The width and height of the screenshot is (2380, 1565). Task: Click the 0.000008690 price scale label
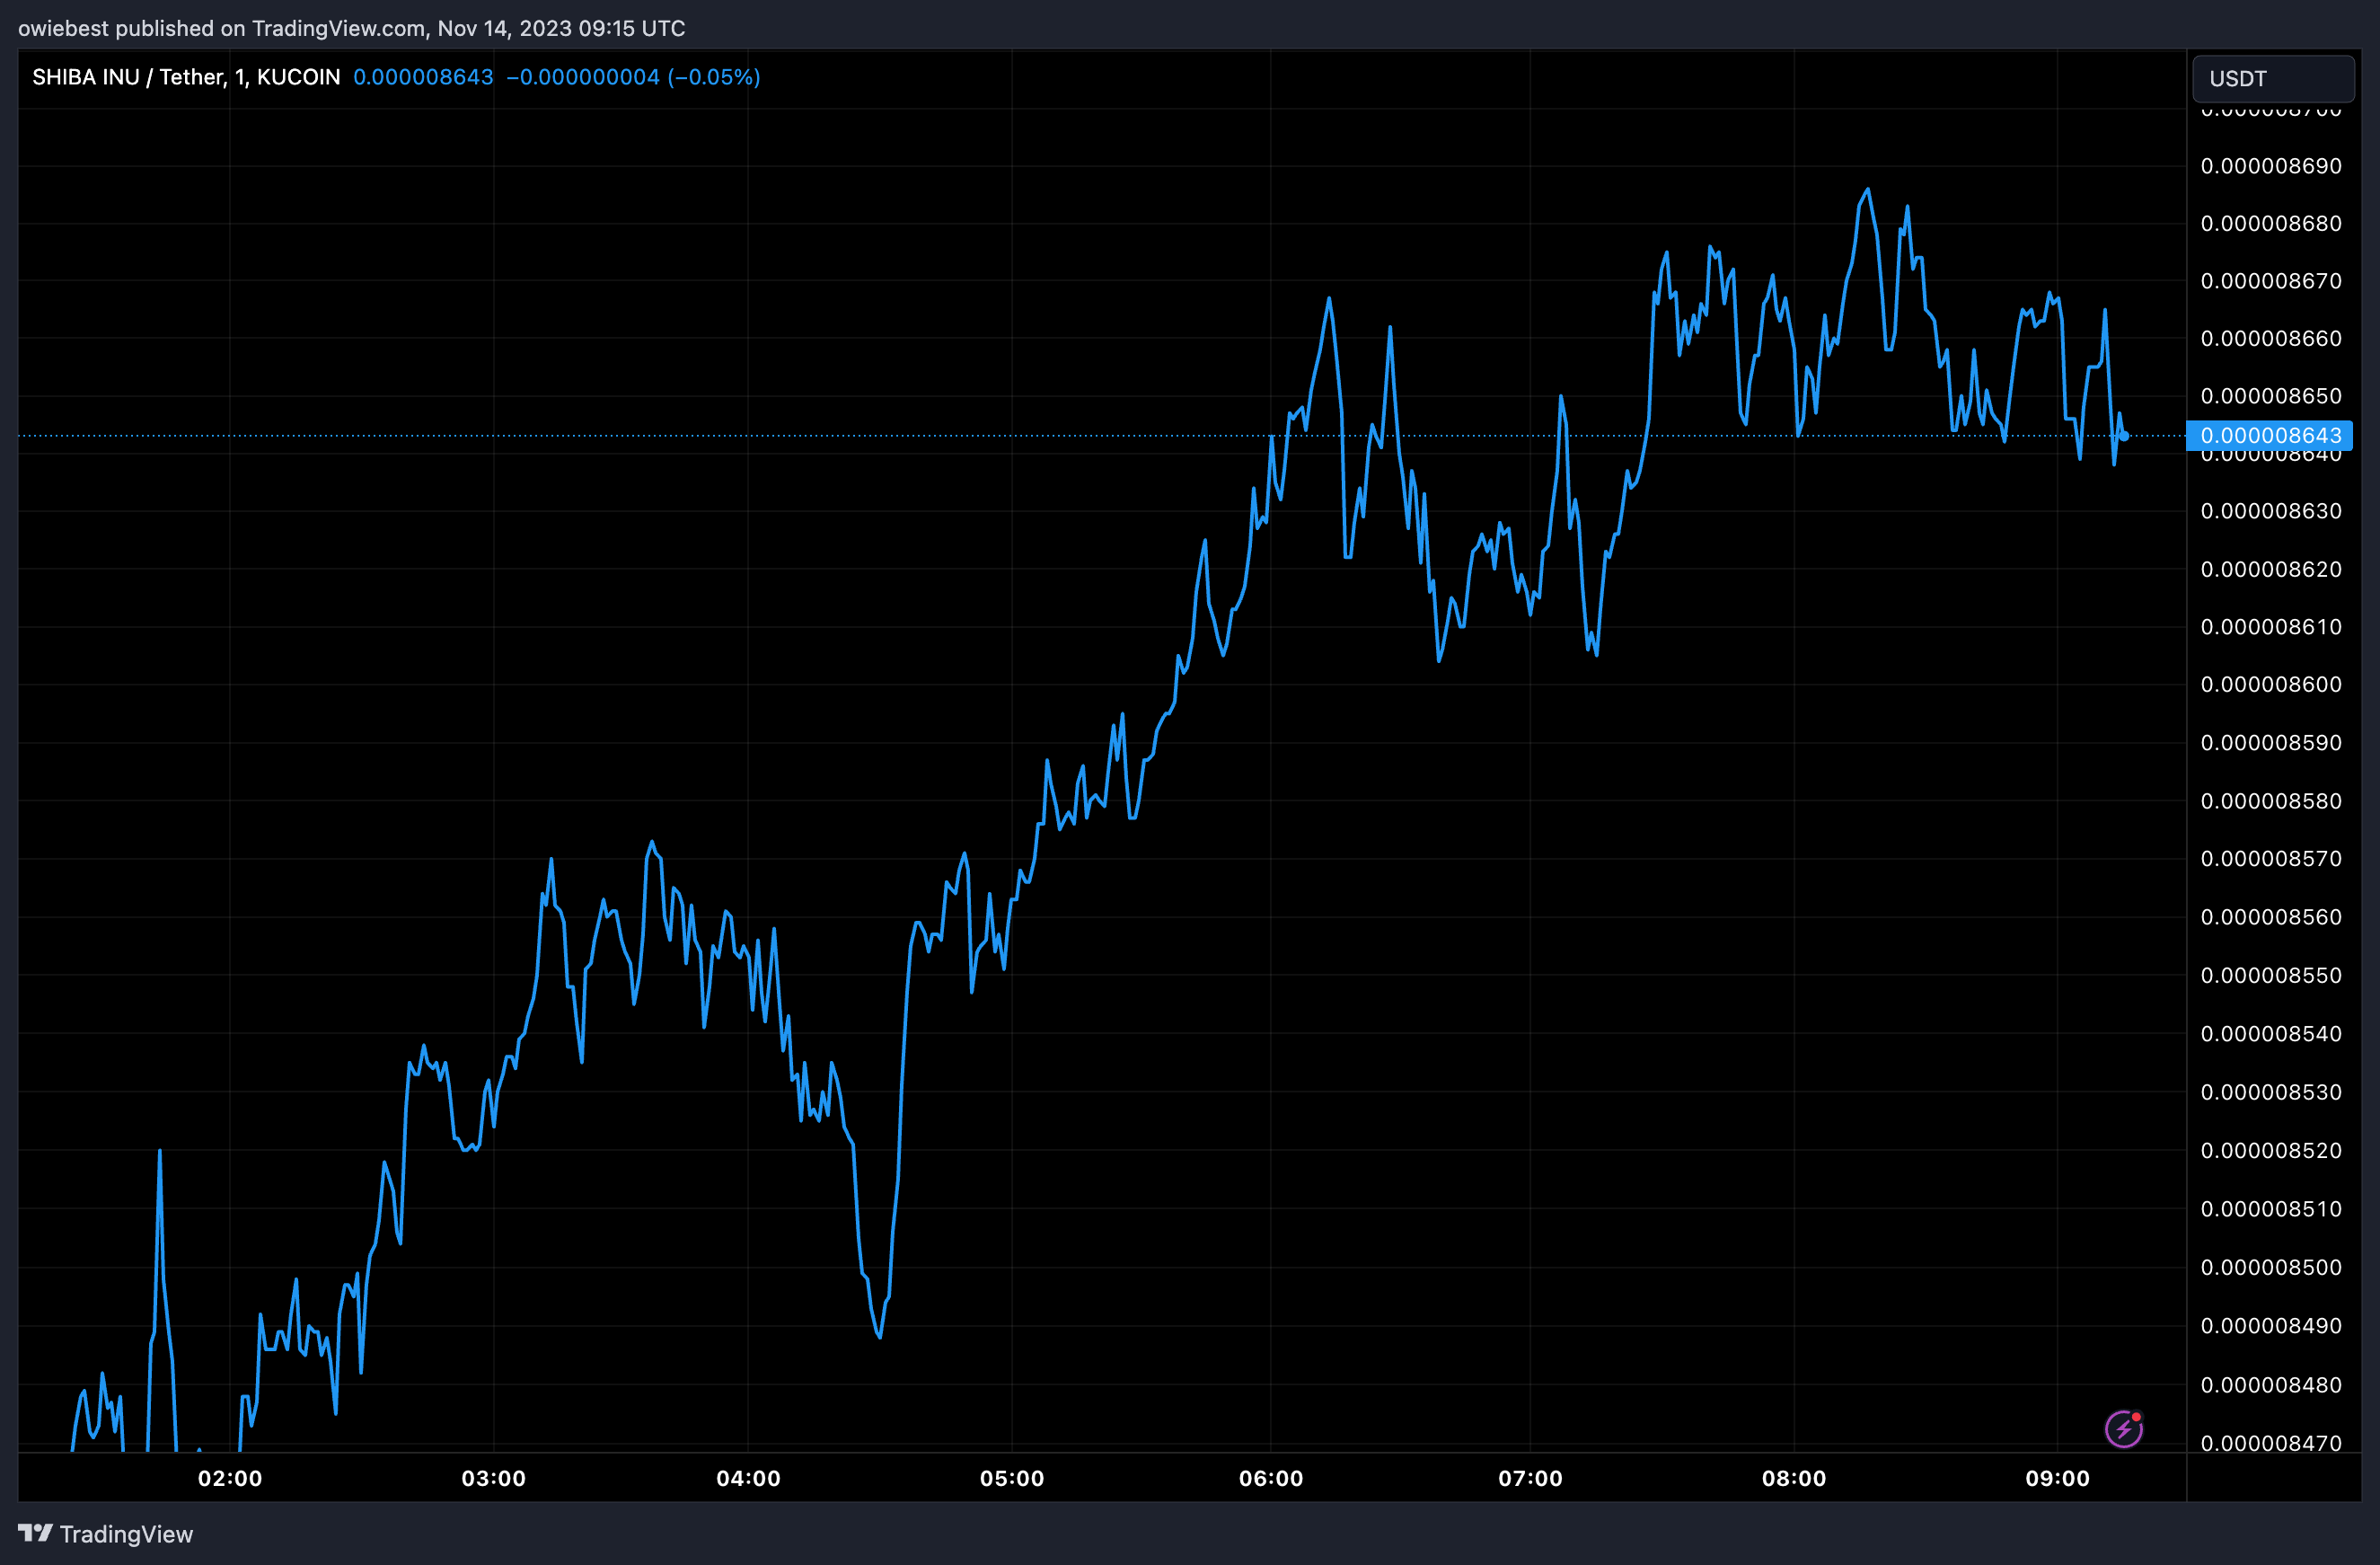click(x=2270, y=166)
